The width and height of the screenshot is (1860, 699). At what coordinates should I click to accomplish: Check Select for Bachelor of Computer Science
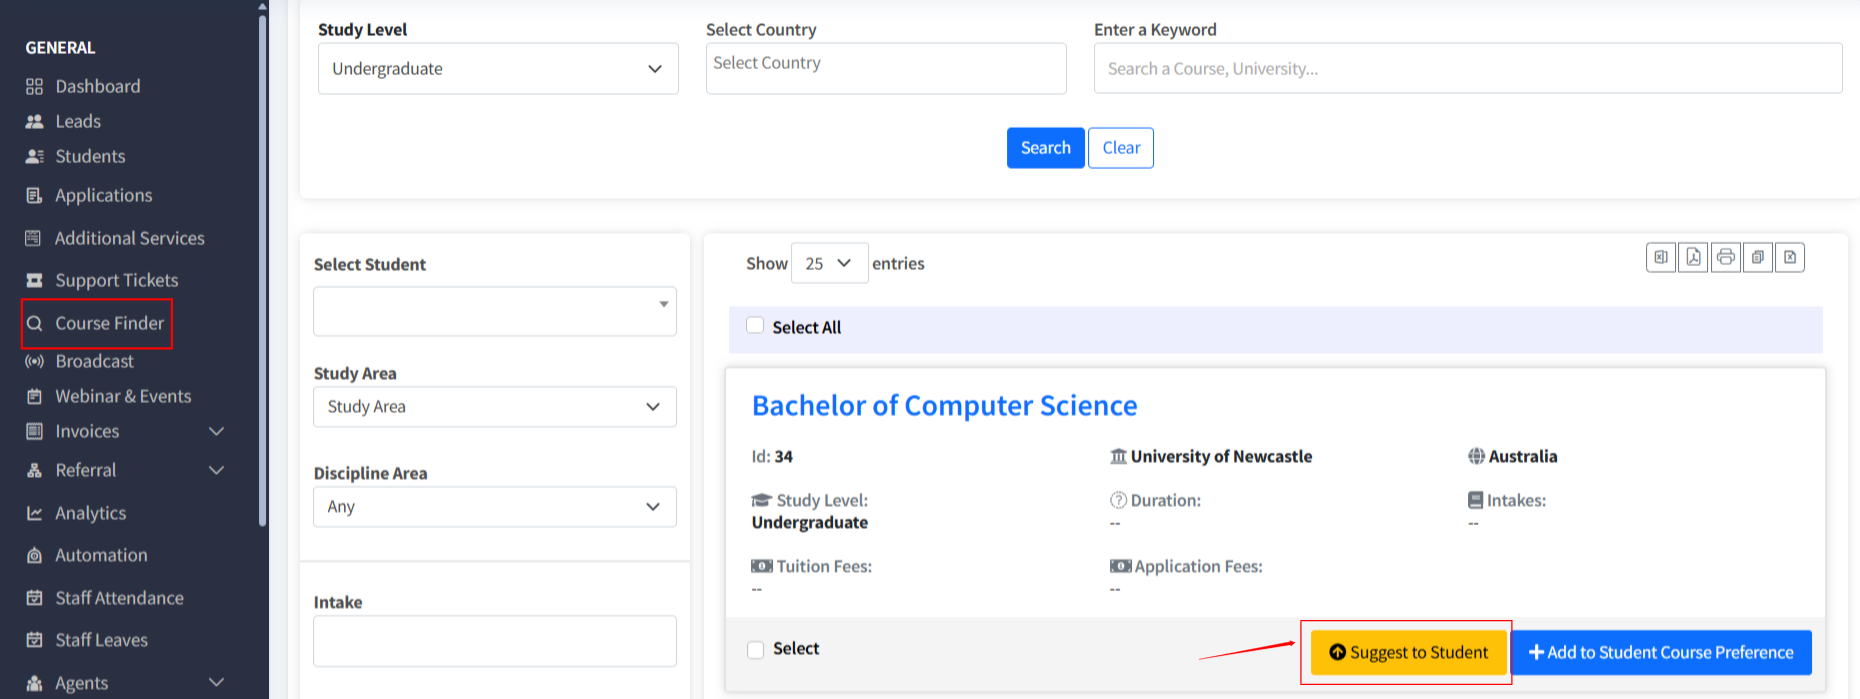(x=756, y=650)
